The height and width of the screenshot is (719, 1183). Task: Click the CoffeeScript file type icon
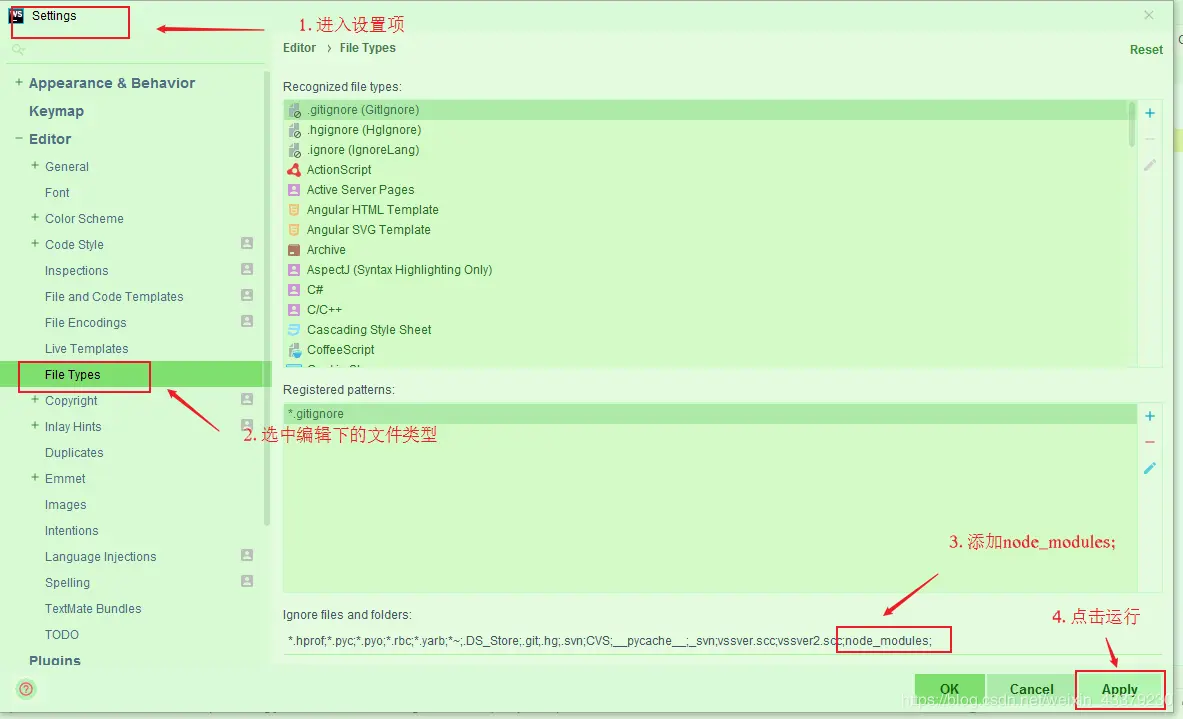295,350
